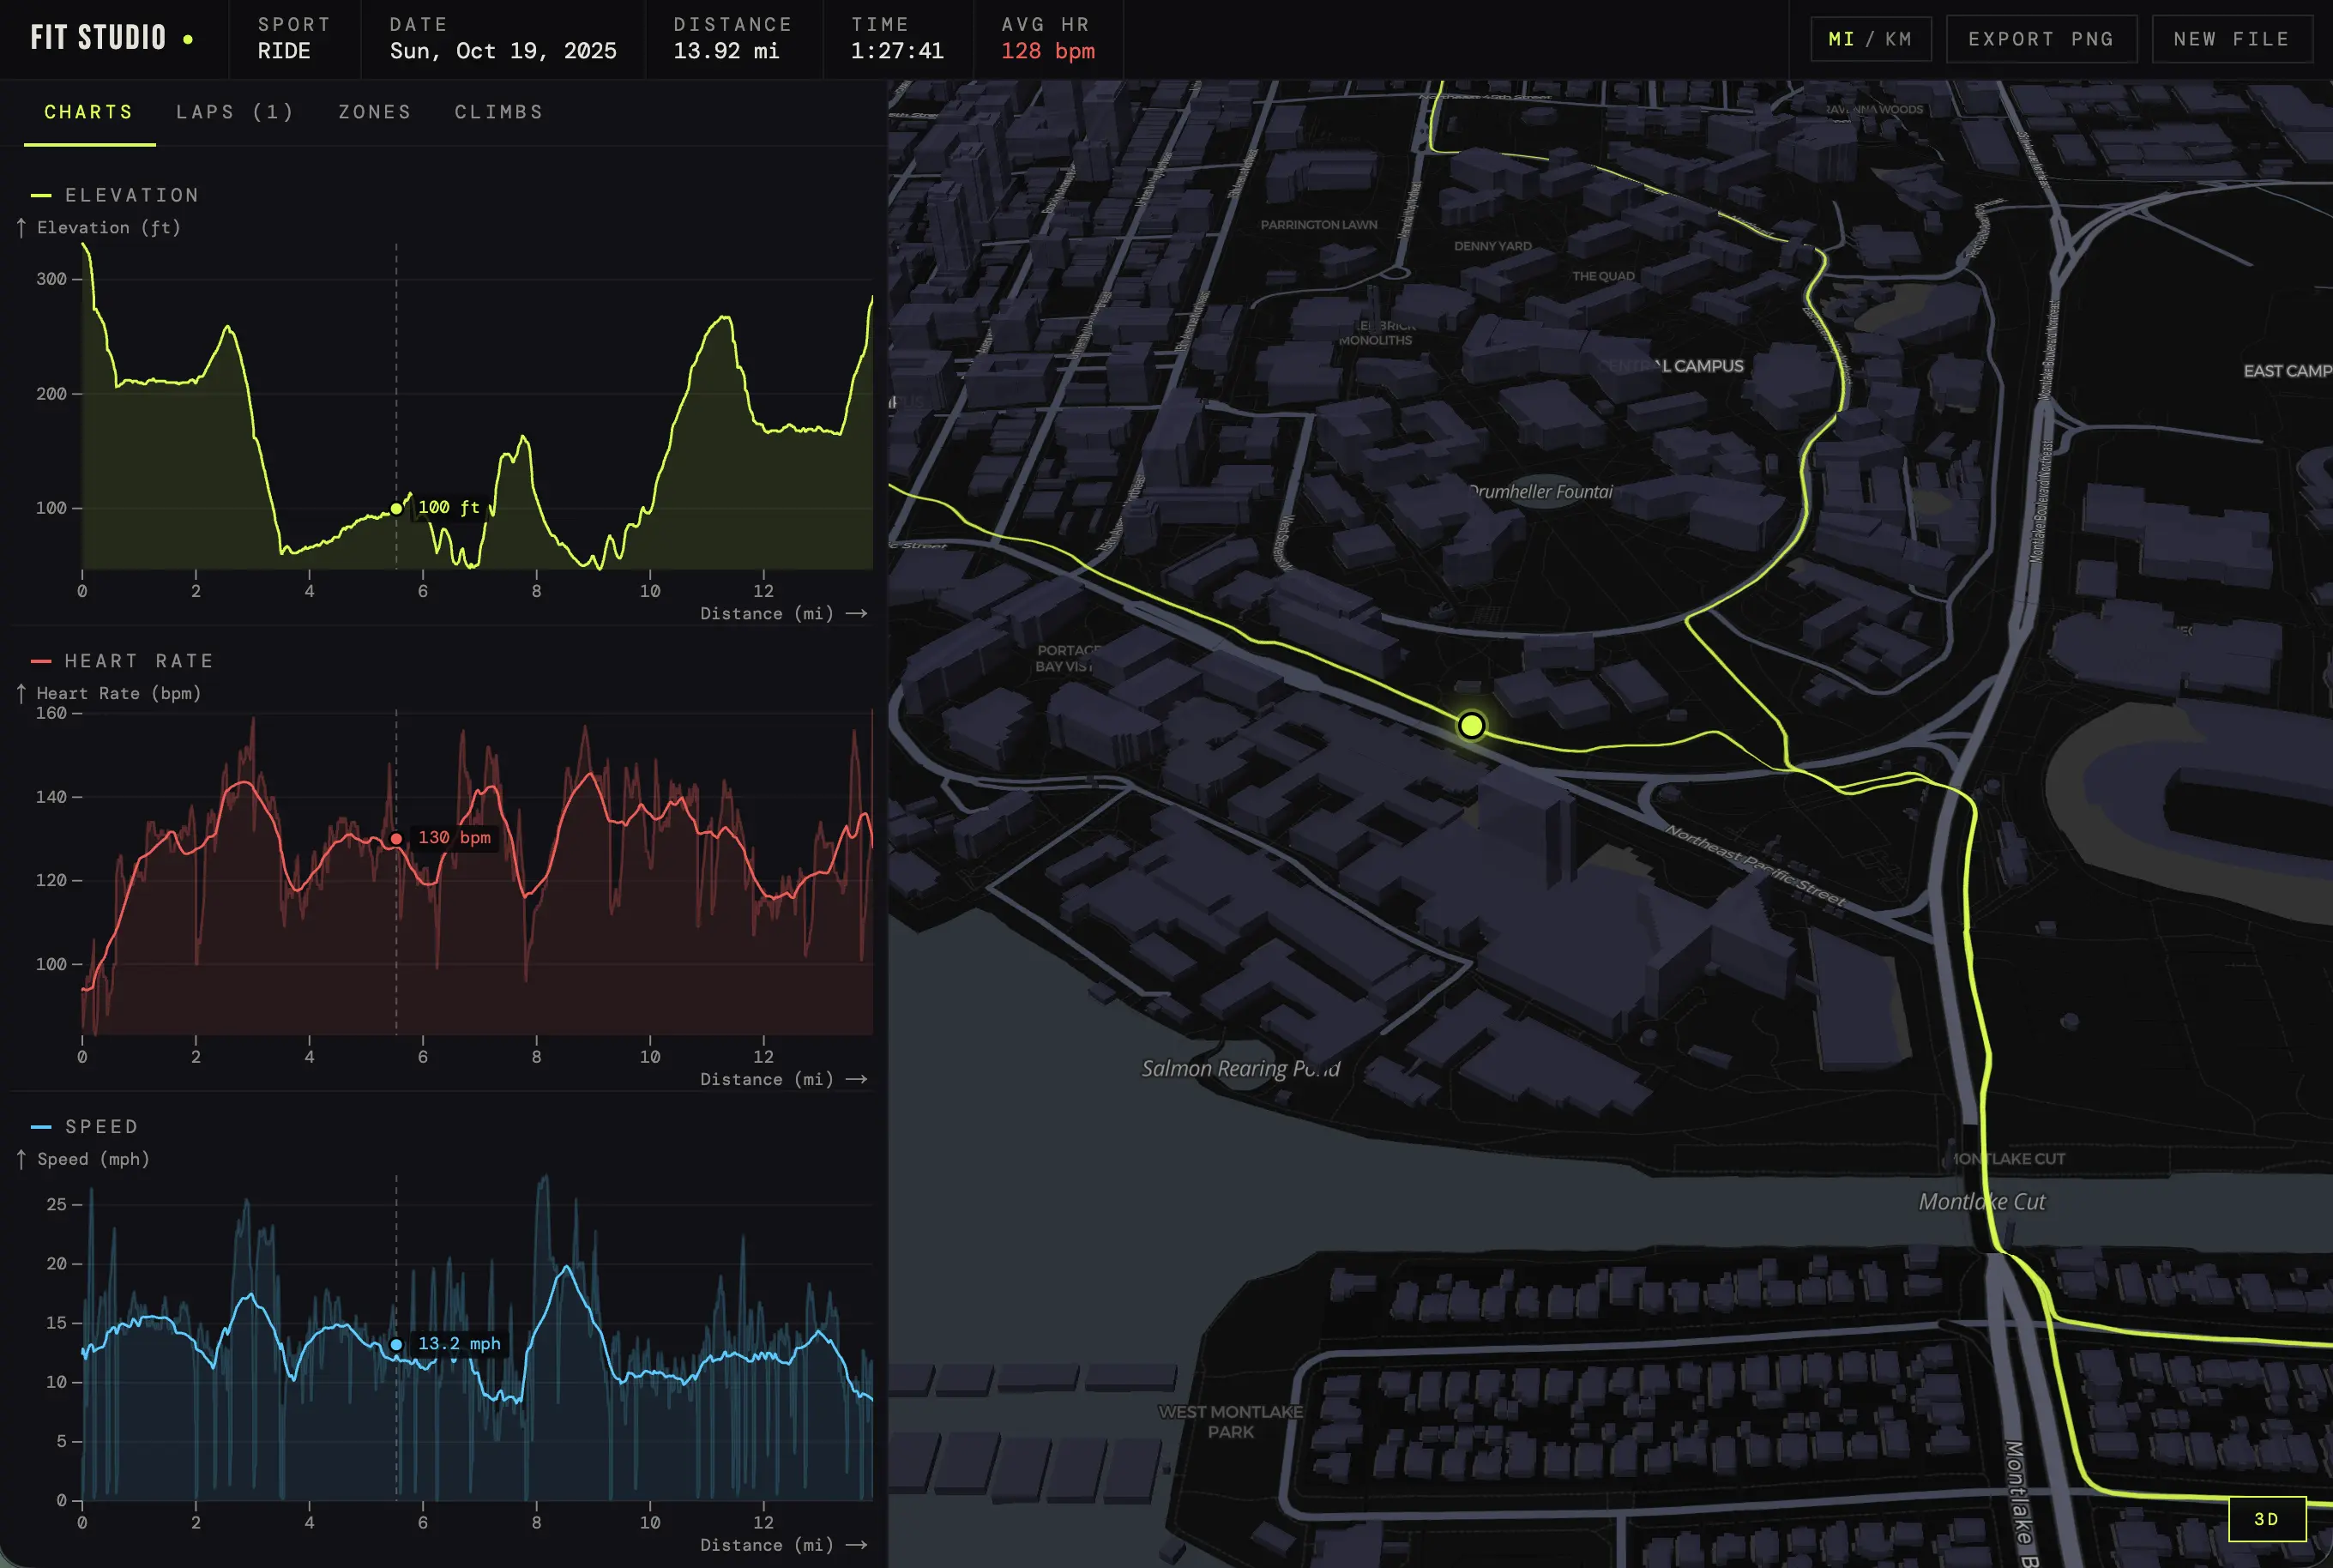Open the Climbs tab
The image size is (2333, 1568).
(499, 112)
